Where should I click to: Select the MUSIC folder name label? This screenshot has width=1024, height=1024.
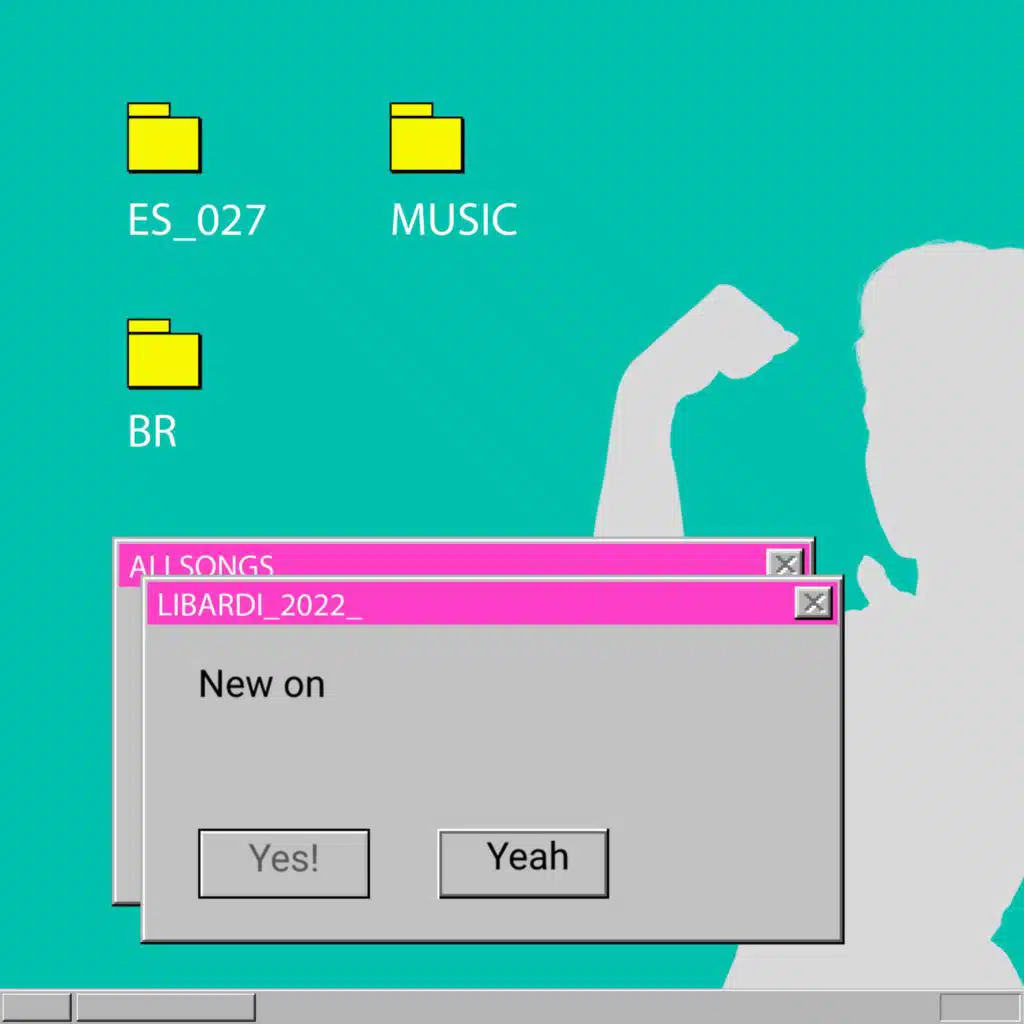[453, 220]
